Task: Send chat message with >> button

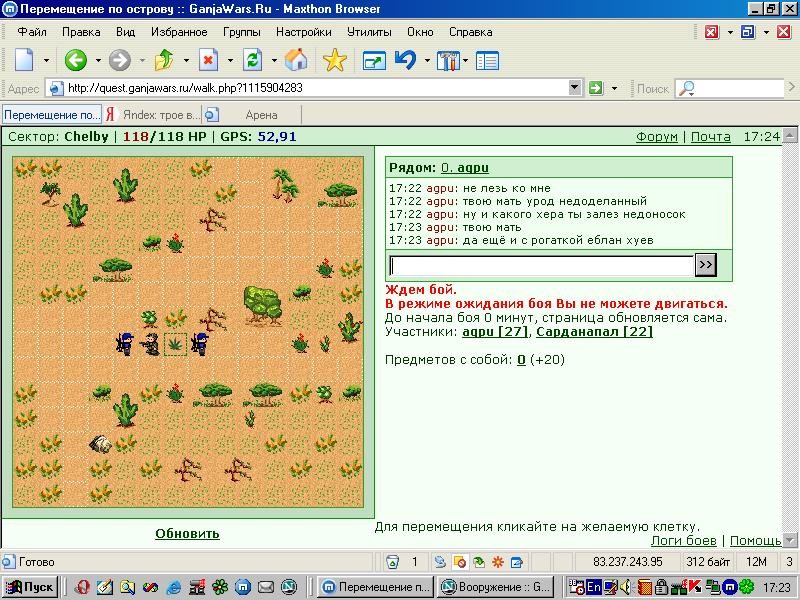Action: (x=706, y=265)
